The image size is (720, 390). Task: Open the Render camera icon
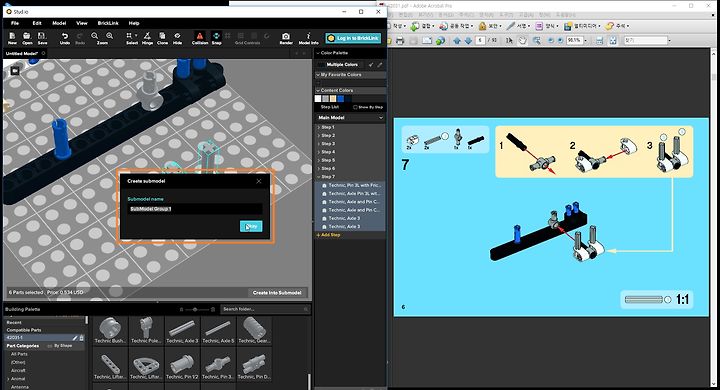coord(286,36)
